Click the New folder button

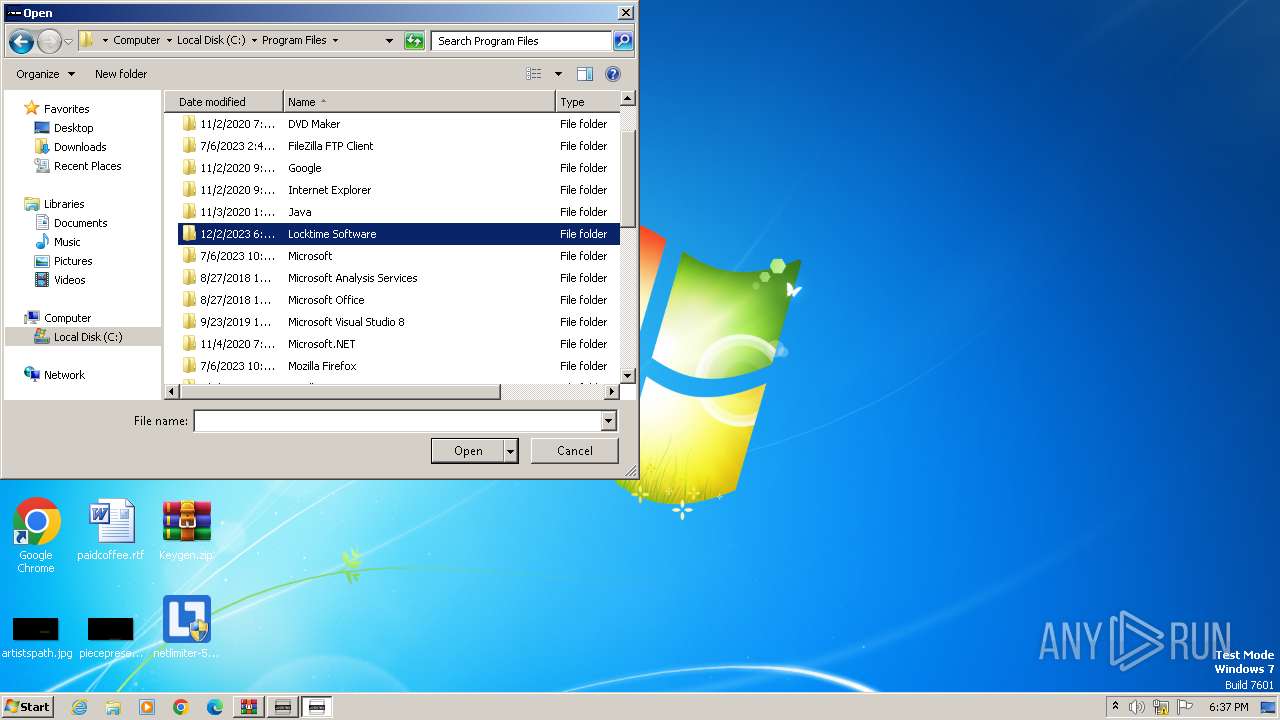121,74
